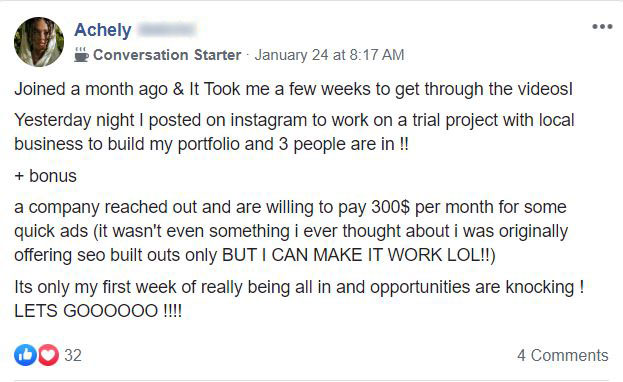The width and height of the screenshot is (623, 382).
Task: Show the 32 reactions count list
Action: 73,355
